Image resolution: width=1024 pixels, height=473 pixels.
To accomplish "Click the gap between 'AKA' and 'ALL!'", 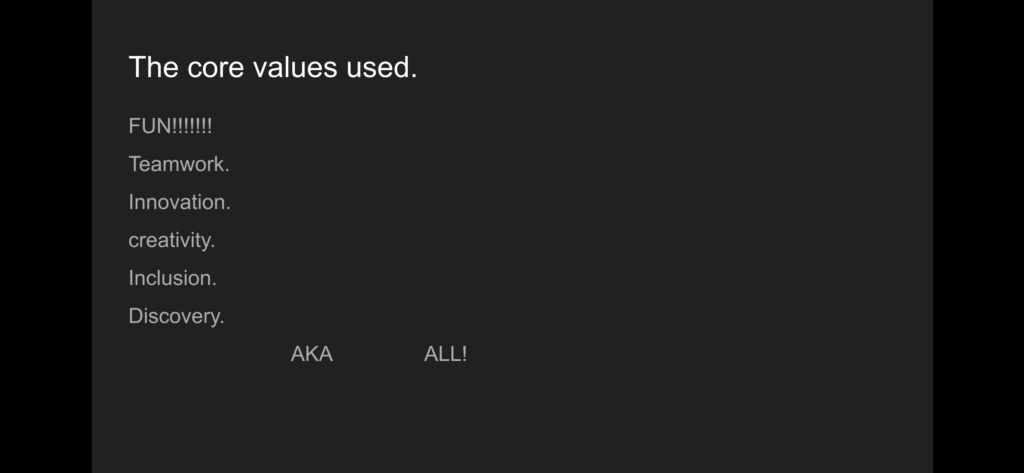I will 378,354.
